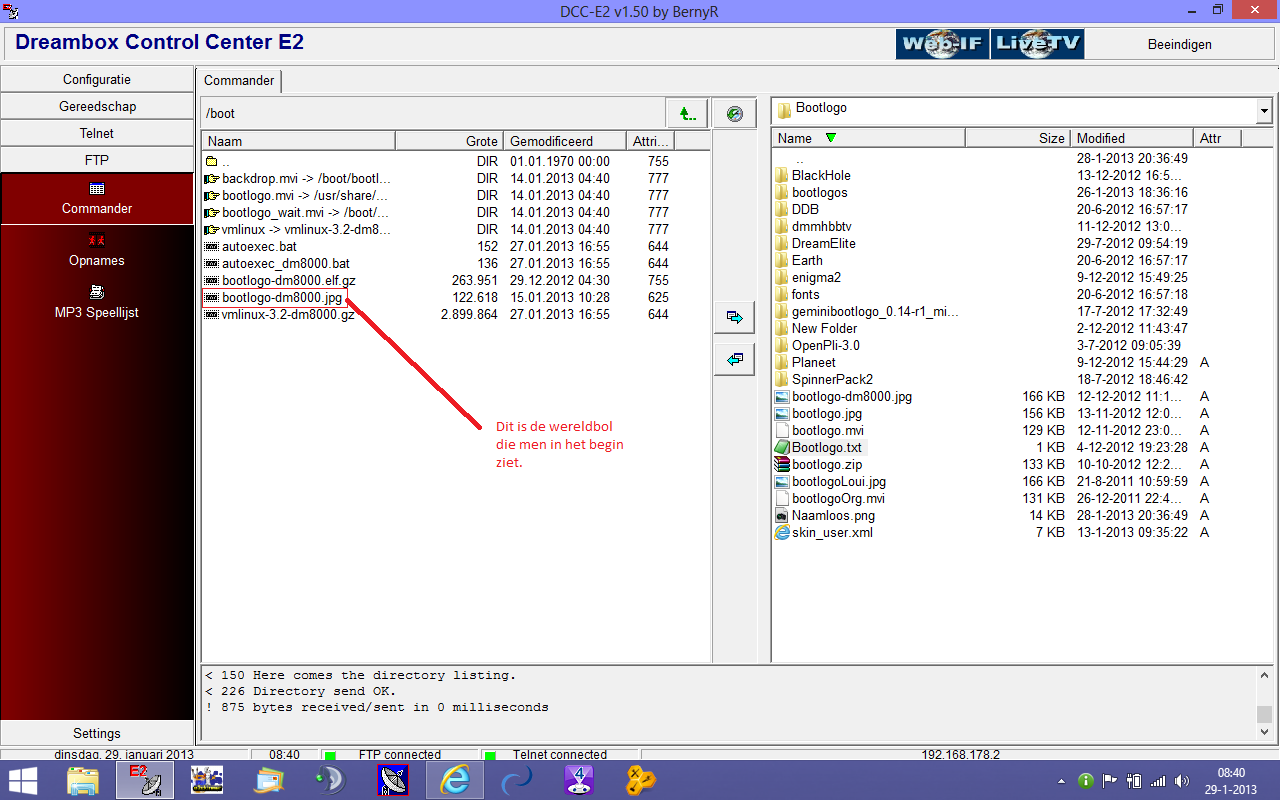Open the Configuratie section

pyautogui.click(x=97, y=79)
